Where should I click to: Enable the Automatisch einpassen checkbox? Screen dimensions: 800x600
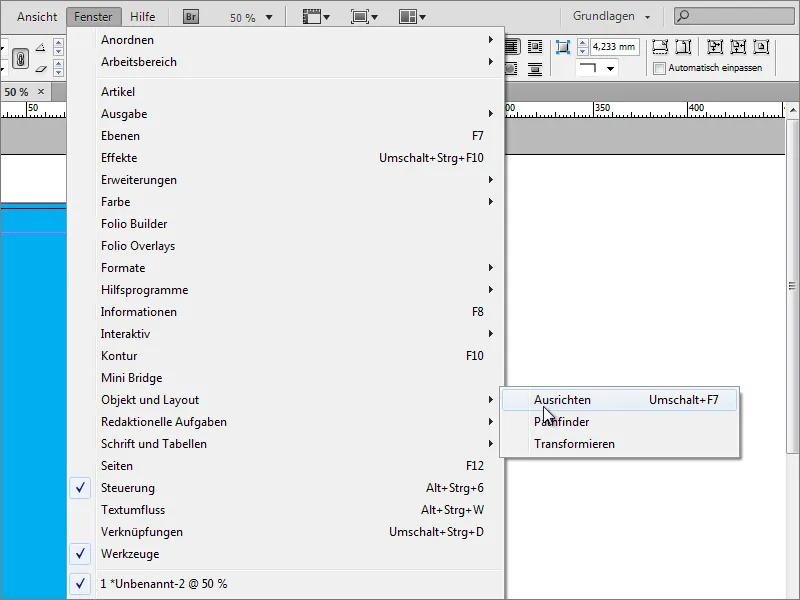click(659, 68)
